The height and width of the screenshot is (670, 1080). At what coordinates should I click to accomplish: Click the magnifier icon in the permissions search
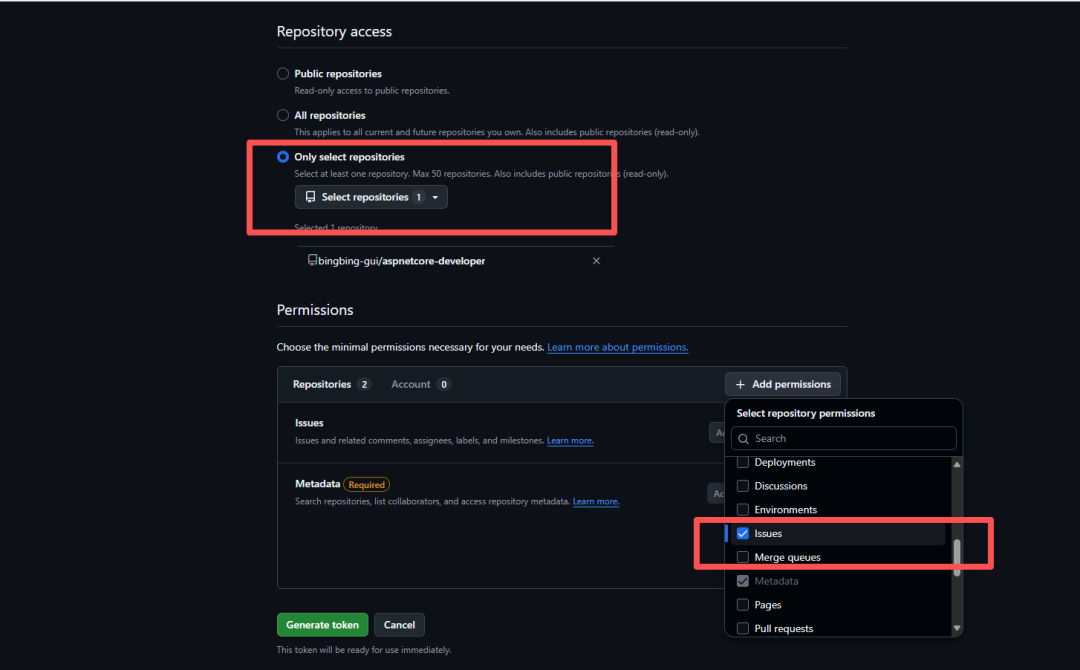pyautogui.click(x=743, y=438)
